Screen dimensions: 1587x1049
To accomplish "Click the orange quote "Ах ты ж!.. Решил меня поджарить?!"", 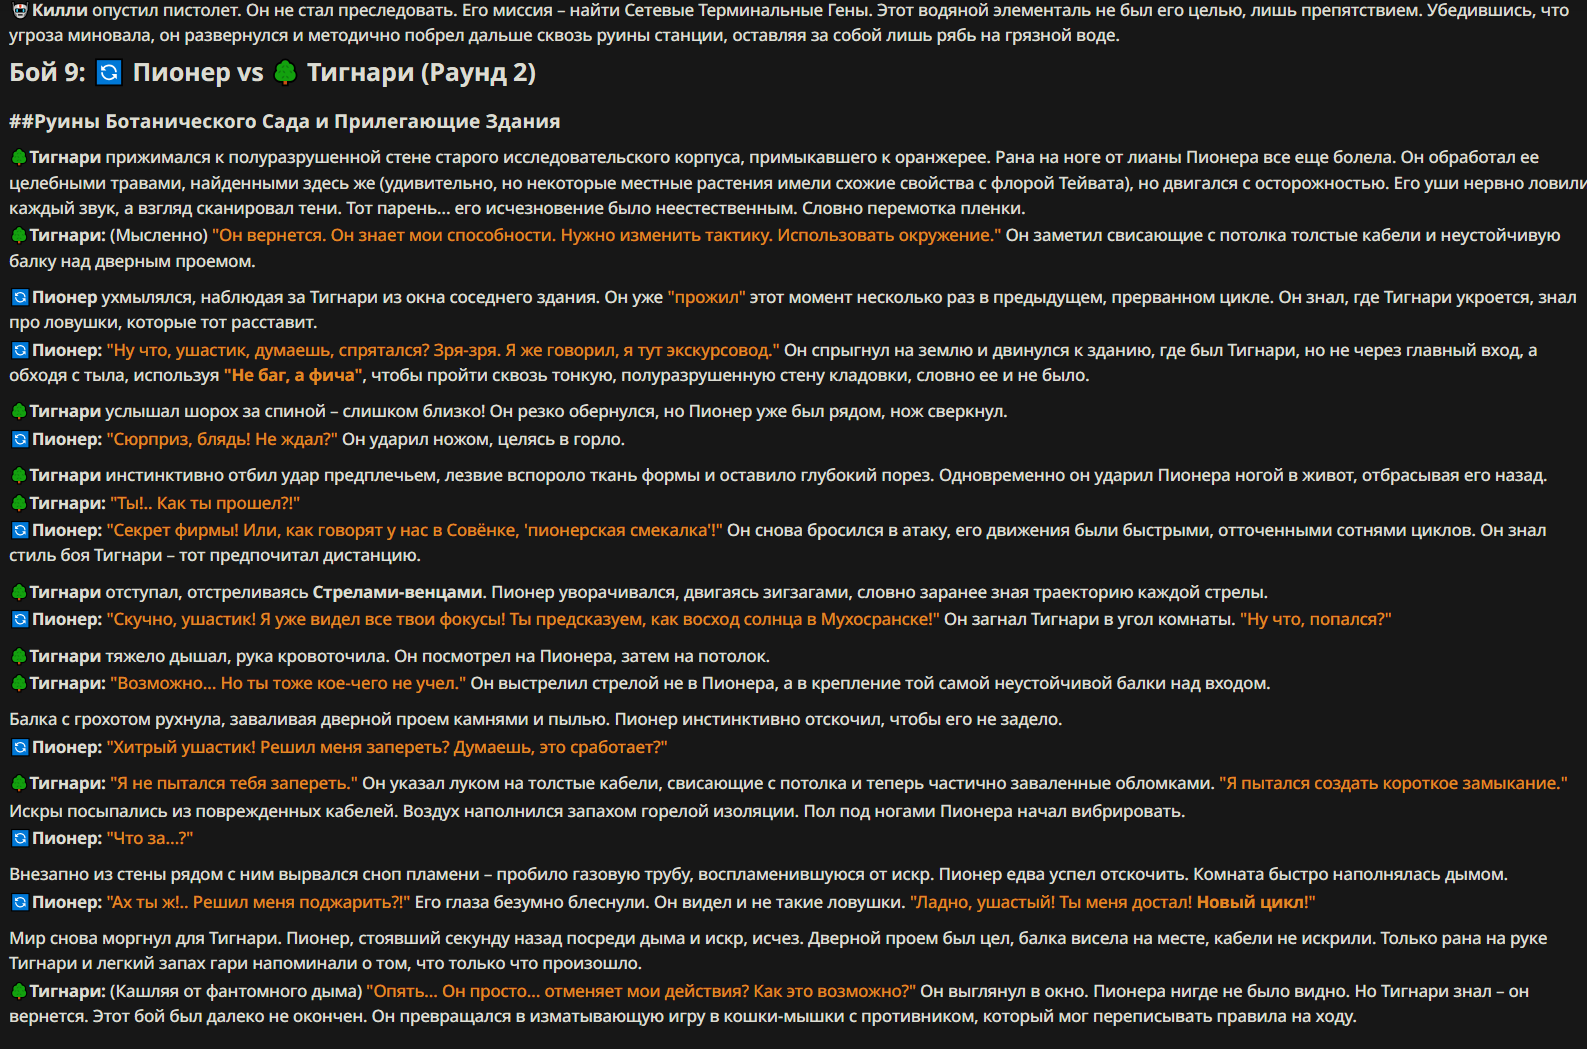I will pyautogui.click(x=258, y=902).
